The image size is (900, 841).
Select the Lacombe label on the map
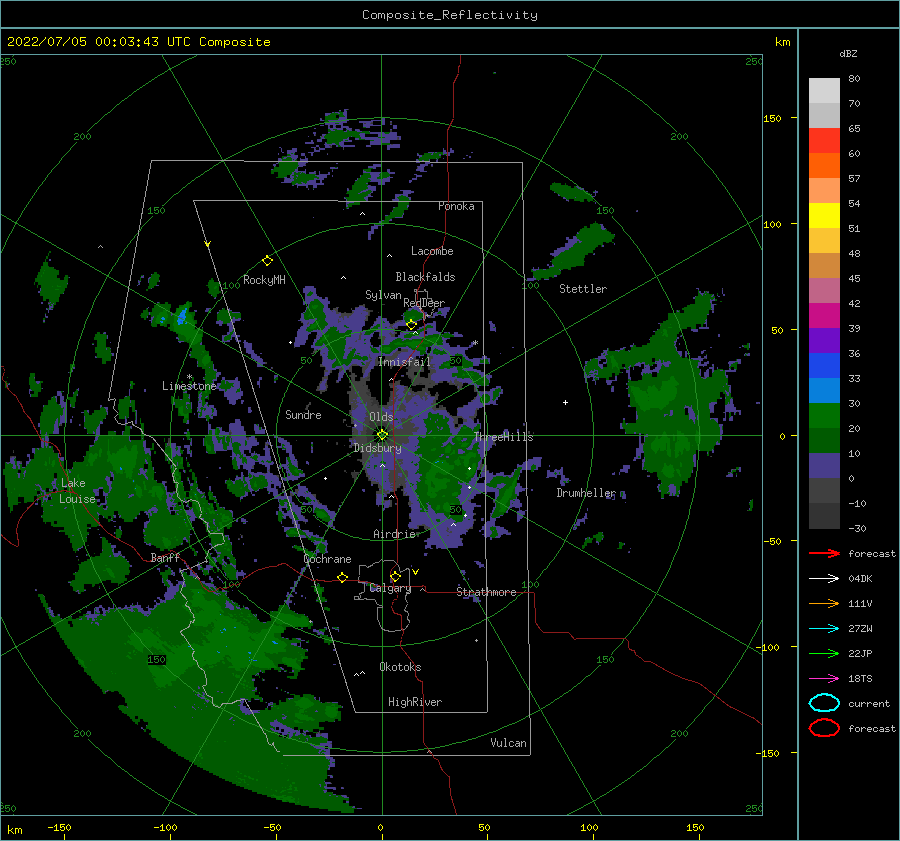(432, 251)
